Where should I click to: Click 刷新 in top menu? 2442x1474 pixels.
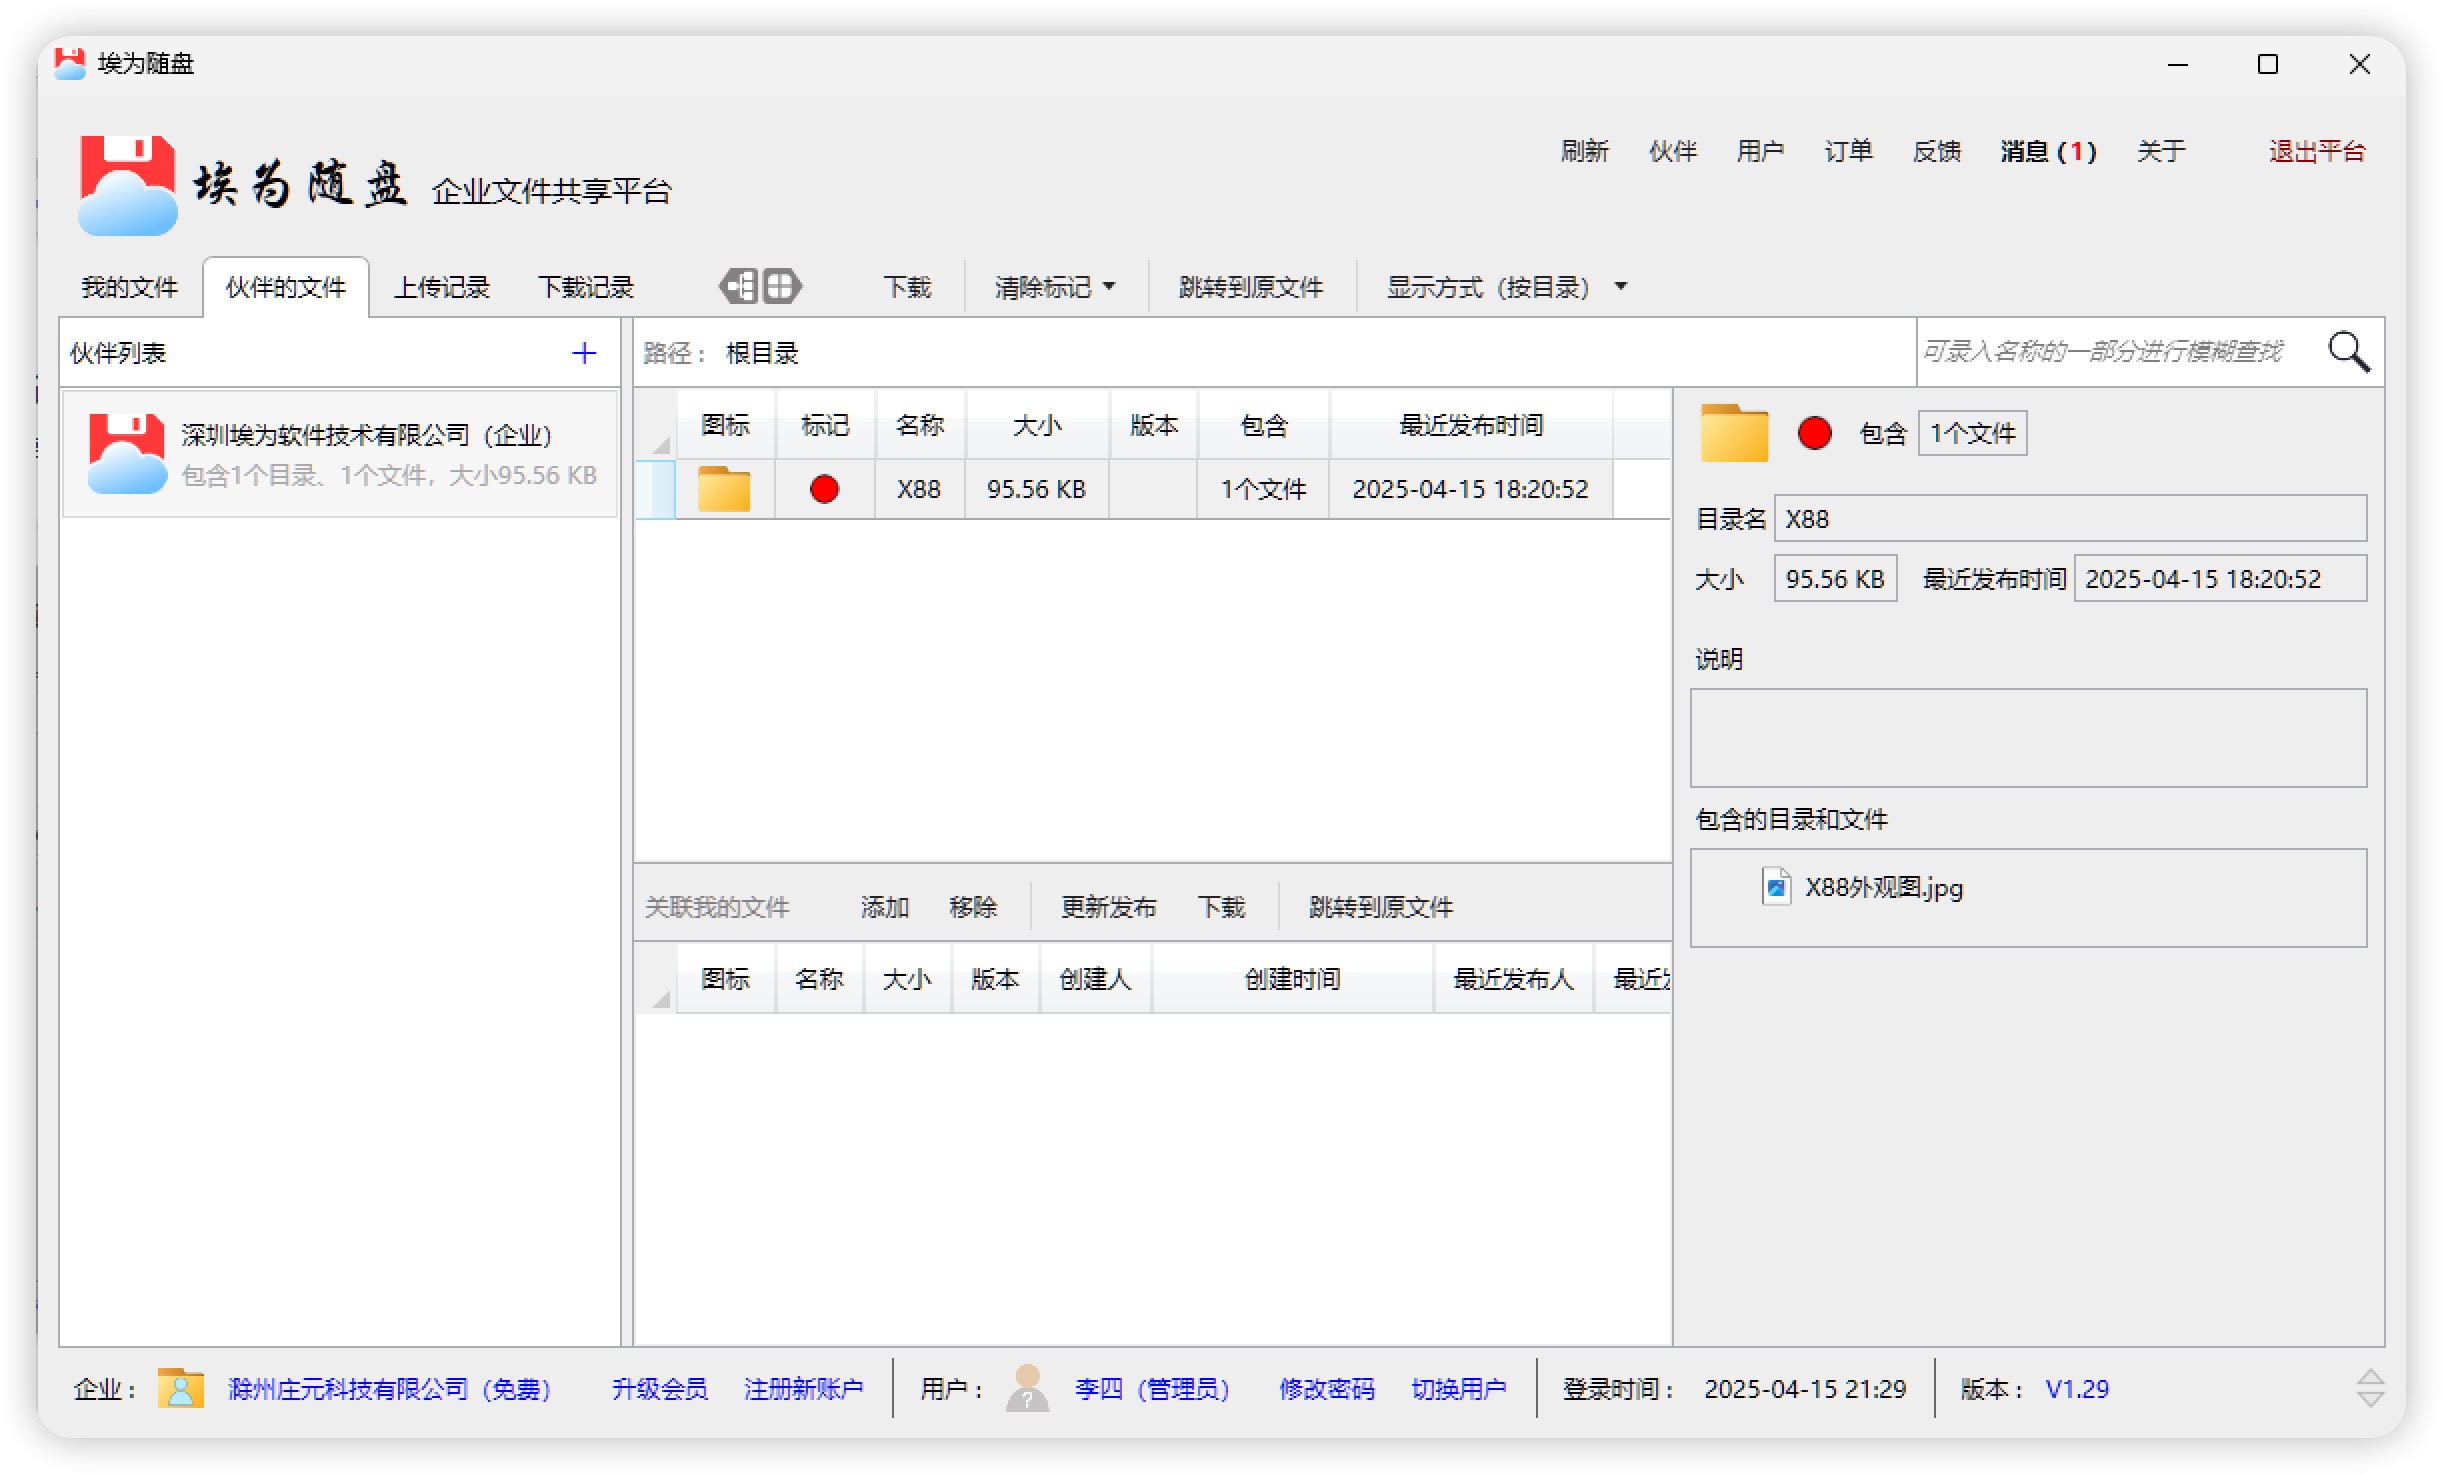(1584, 151)
